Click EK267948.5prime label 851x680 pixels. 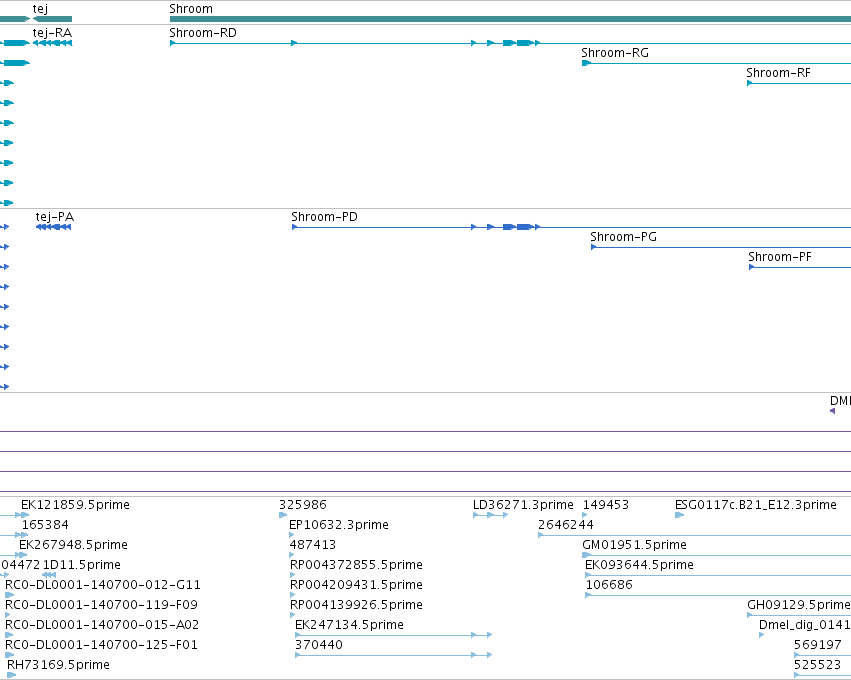[73, 544]
